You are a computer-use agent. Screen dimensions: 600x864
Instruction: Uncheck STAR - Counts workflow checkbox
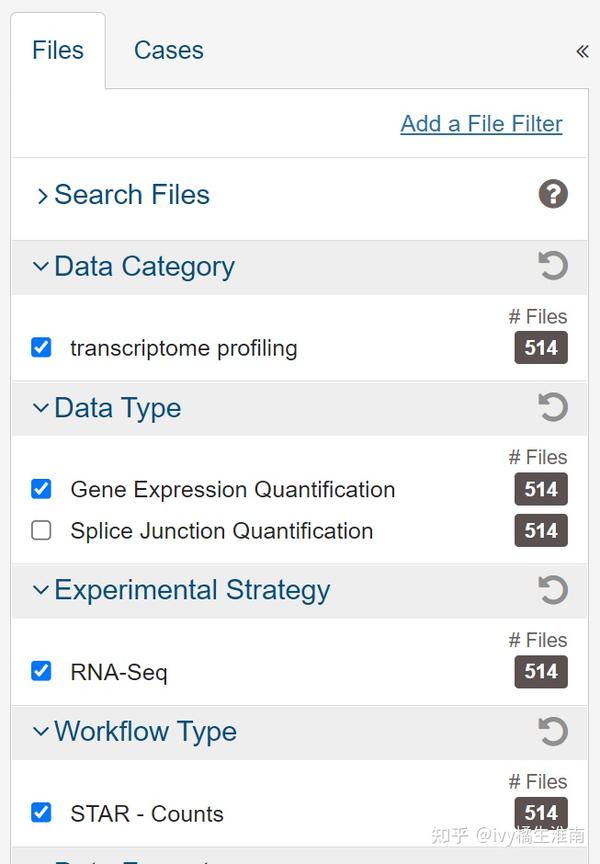(x=41, y=813)
